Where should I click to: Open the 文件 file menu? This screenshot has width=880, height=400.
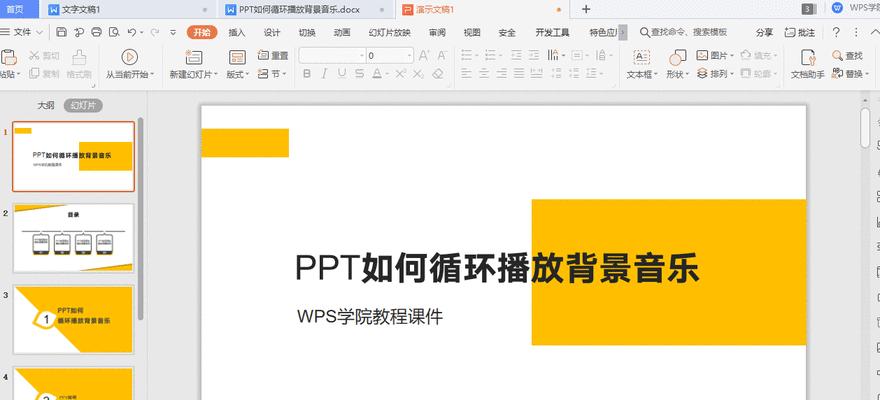pyautogui.click(x=22, y=33)
